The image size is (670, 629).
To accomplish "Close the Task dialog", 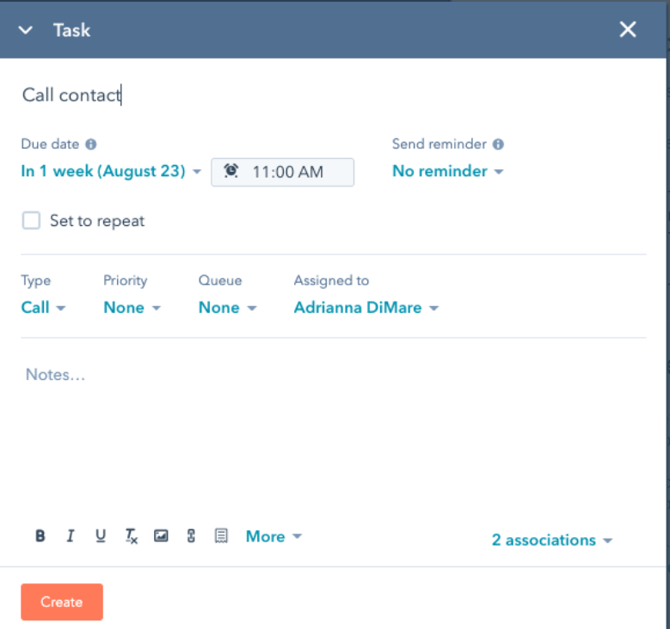I will [628, 29].
